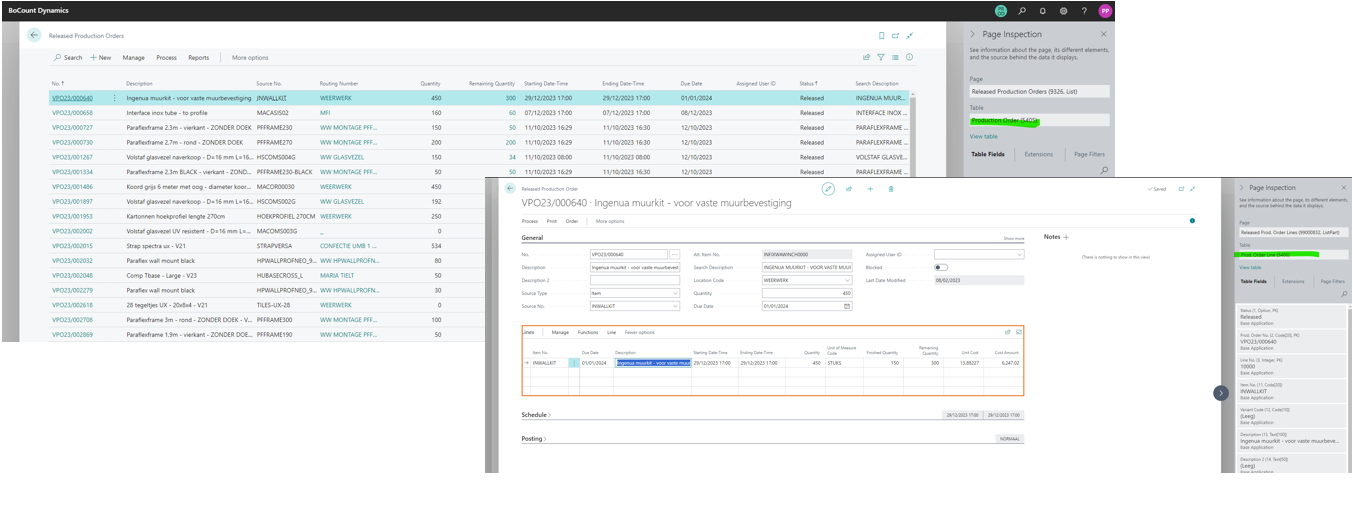Open the Assigned User ID dropdown
The height and width of the screenshot is (506, 1353).
click(x=979, y=254)
